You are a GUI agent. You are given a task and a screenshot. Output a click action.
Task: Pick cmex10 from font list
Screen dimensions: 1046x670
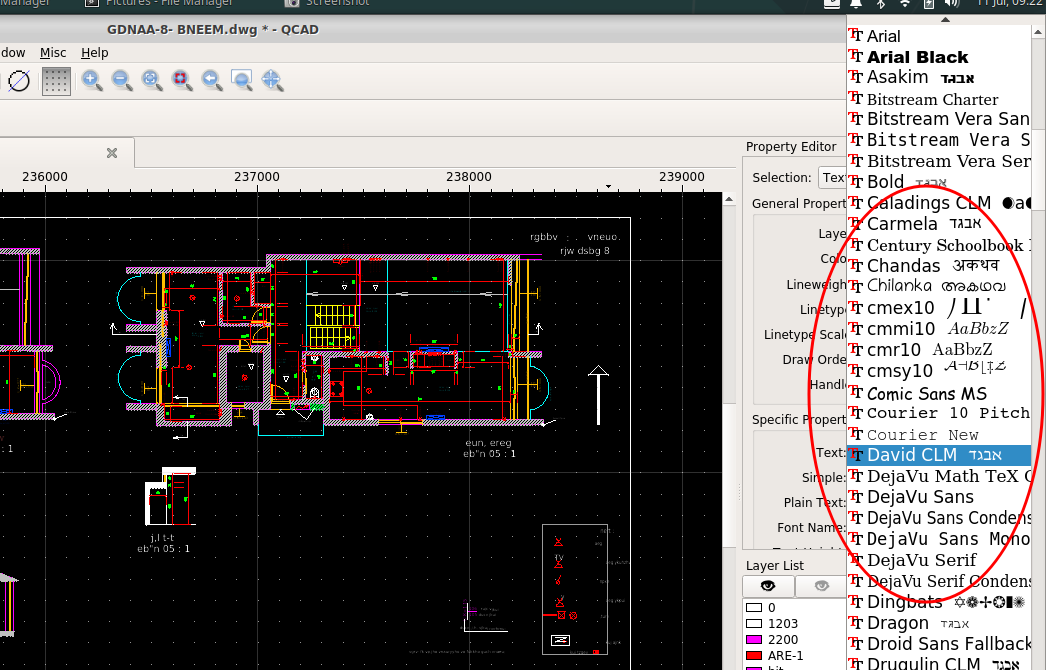(939, 308)
